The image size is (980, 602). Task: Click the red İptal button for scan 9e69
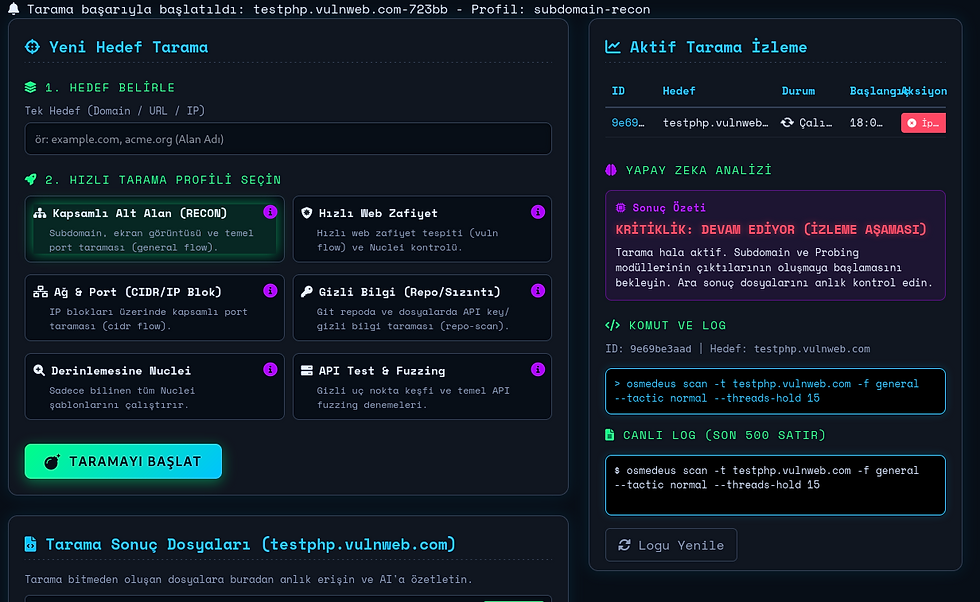[923, 123]
